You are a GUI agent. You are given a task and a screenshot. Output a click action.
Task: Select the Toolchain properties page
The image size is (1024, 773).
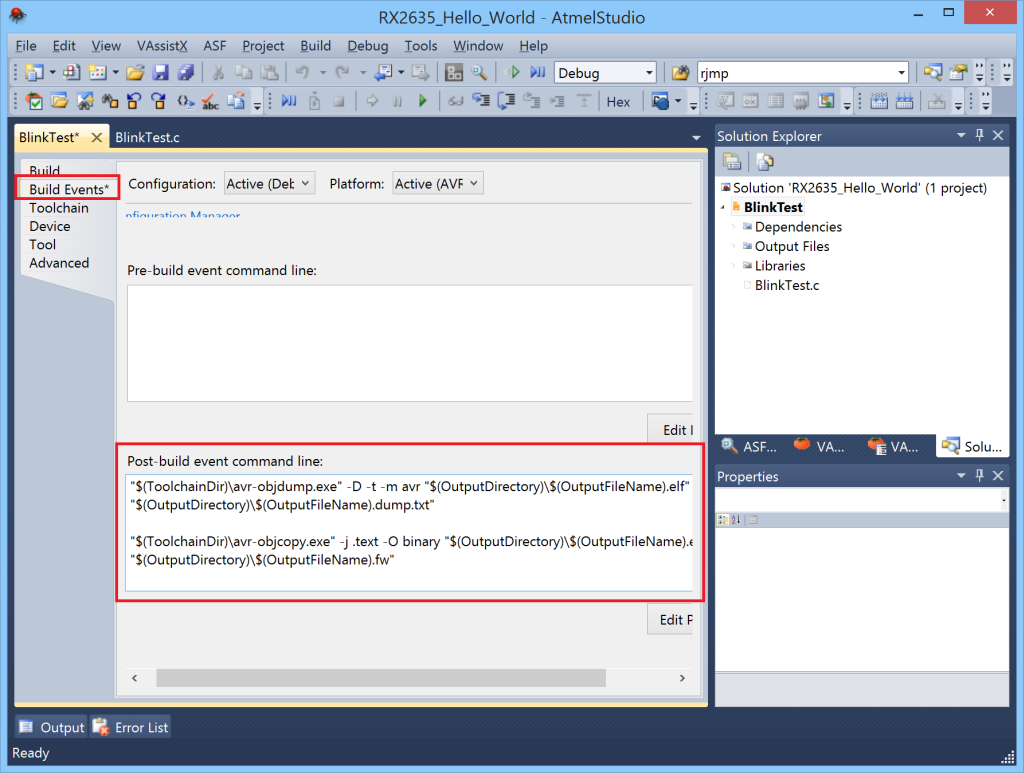pos(59,208)
